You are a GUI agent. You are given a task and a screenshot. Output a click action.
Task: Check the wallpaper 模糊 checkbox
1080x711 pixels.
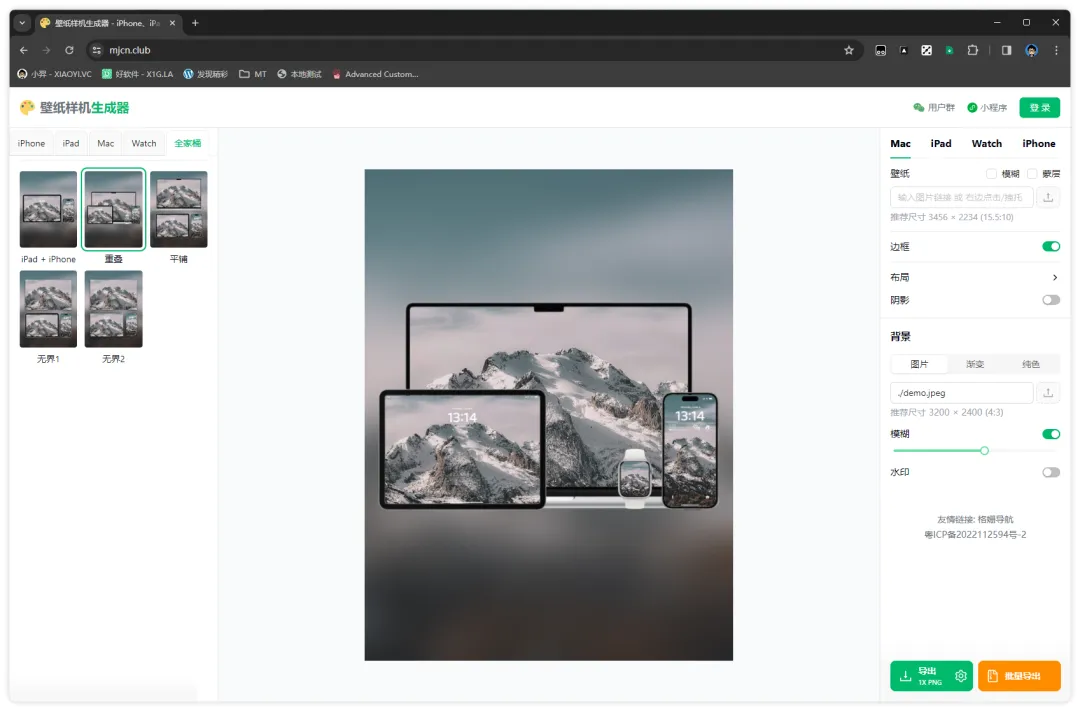991,174
